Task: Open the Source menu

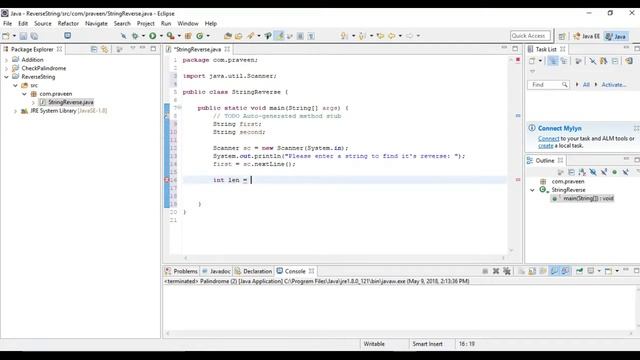Action: click(x=43, y=24)
